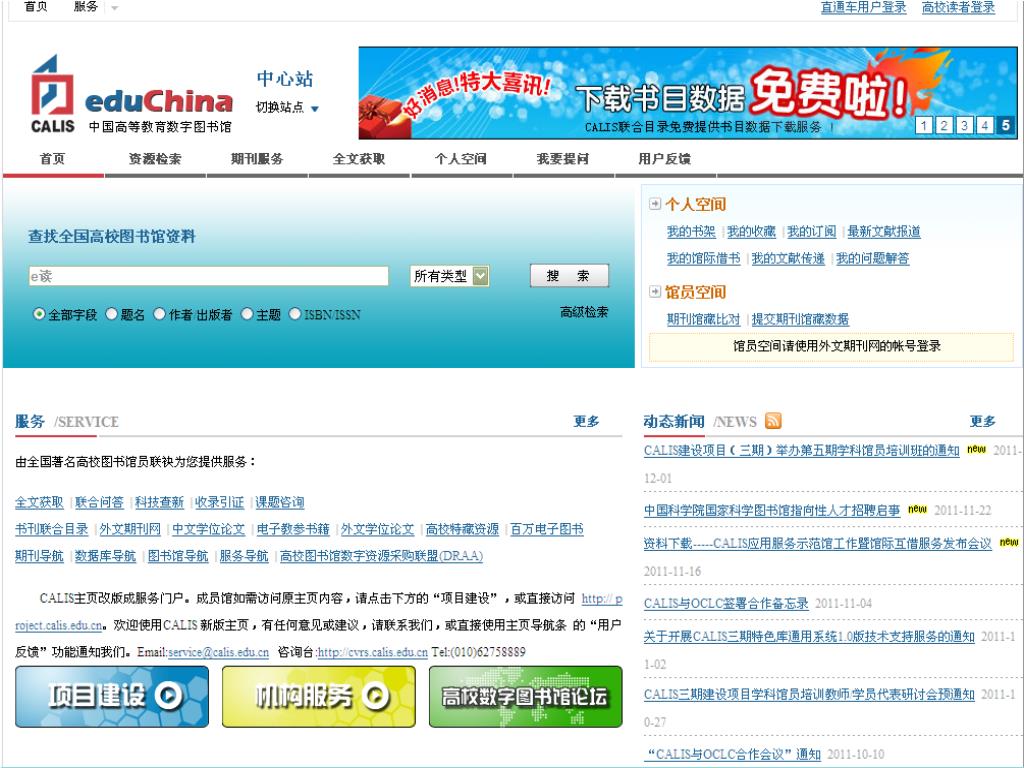Open the RSS feed icon beside NEWS
The width and height of the screenshot is (1024, 768).
(x=773, y=421)
